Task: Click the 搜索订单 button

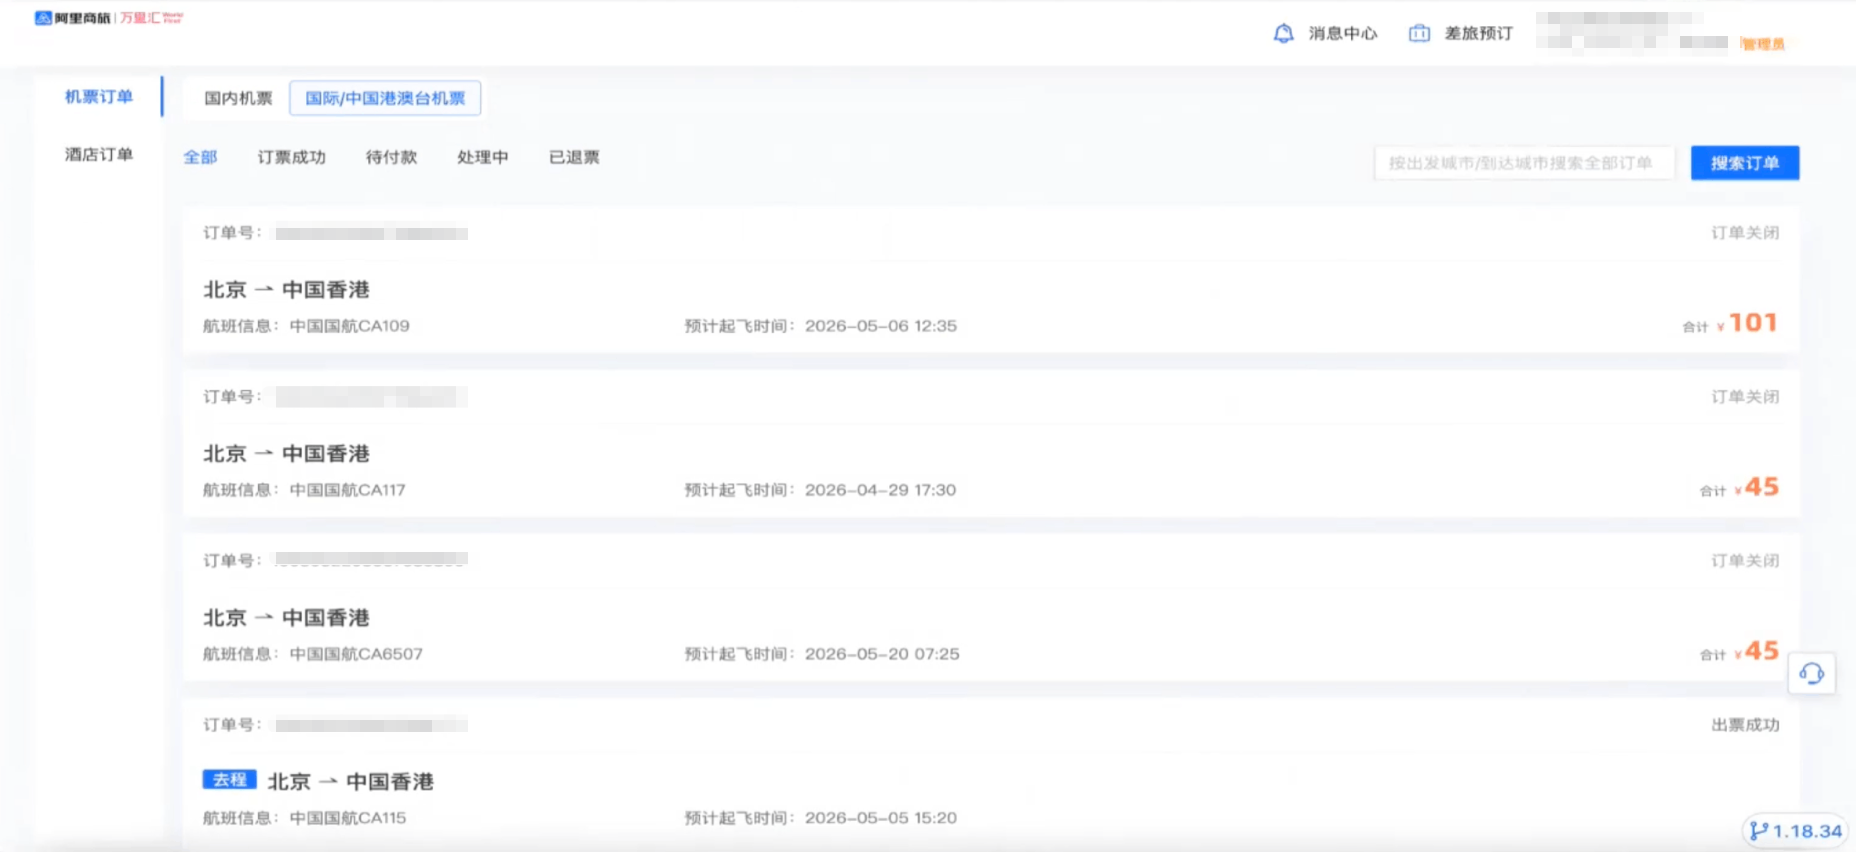Action: (x=1744, y=163)
